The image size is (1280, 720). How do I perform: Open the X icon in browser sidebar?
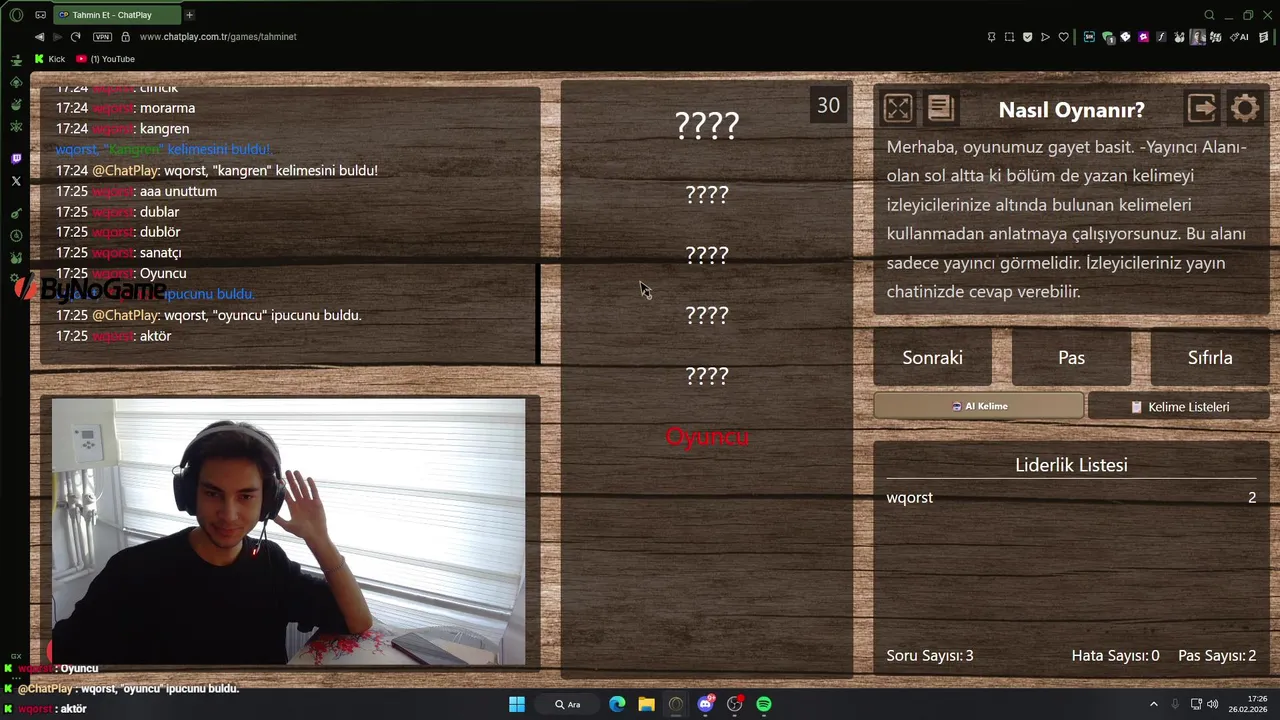tap(16, 181)
